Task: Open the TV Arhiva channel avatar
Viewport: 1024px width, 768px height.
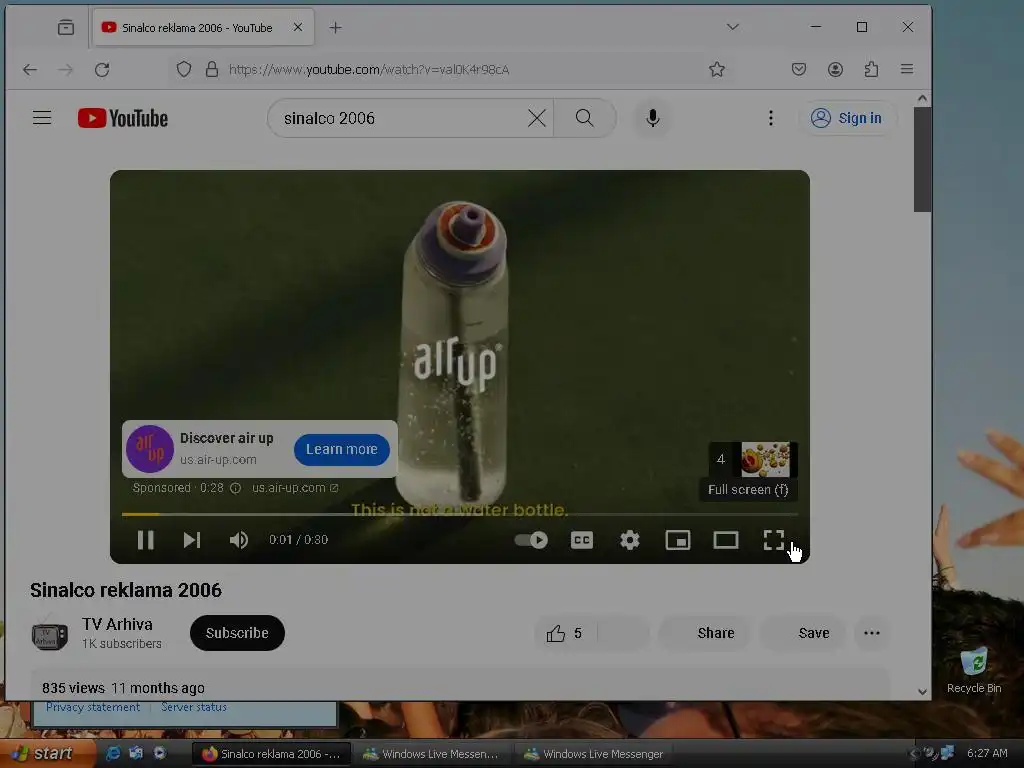Action: click(x=50, y=635)
